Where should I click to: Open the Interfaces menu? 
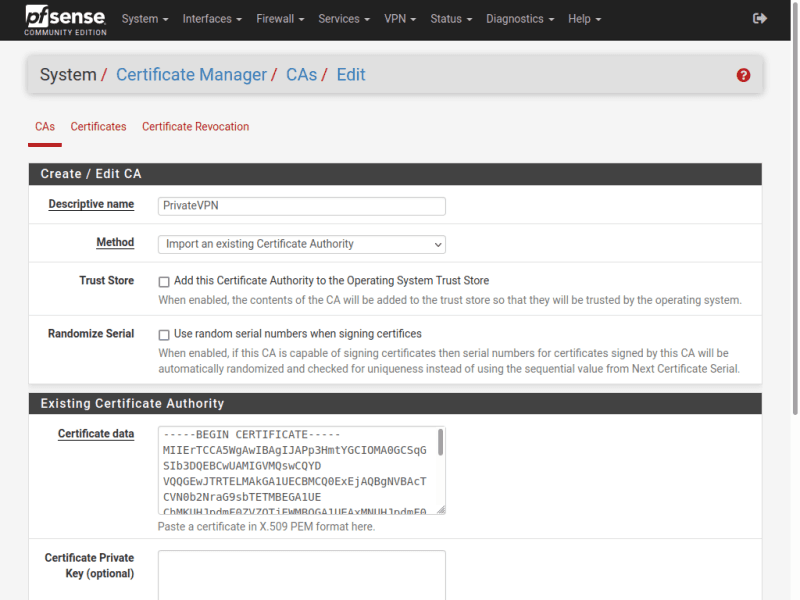[x=213, y=19]
